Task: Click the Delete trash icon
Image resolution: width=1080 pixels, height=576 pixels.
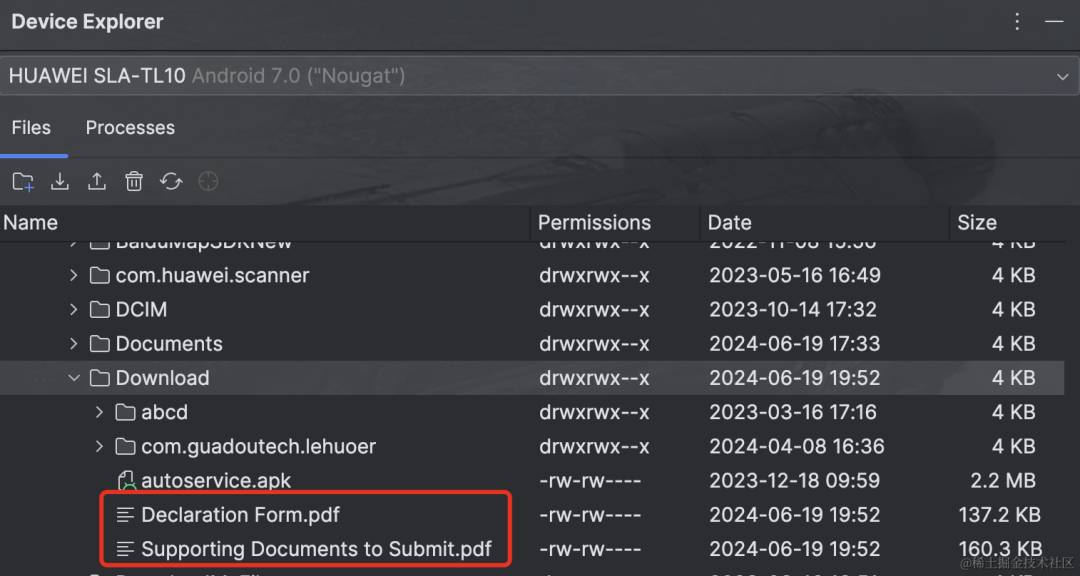Action: pyautogui.click(x=134, y=182)
